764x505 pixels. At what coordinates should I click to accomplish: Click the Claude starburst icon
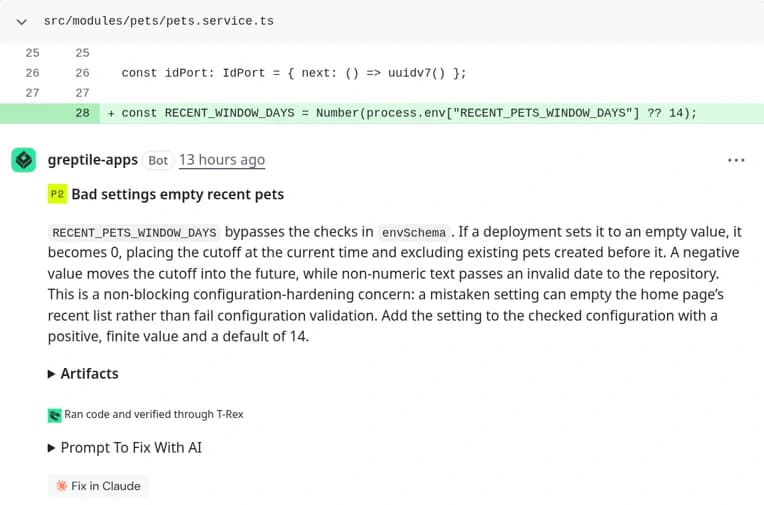click(x=61, y=486)
